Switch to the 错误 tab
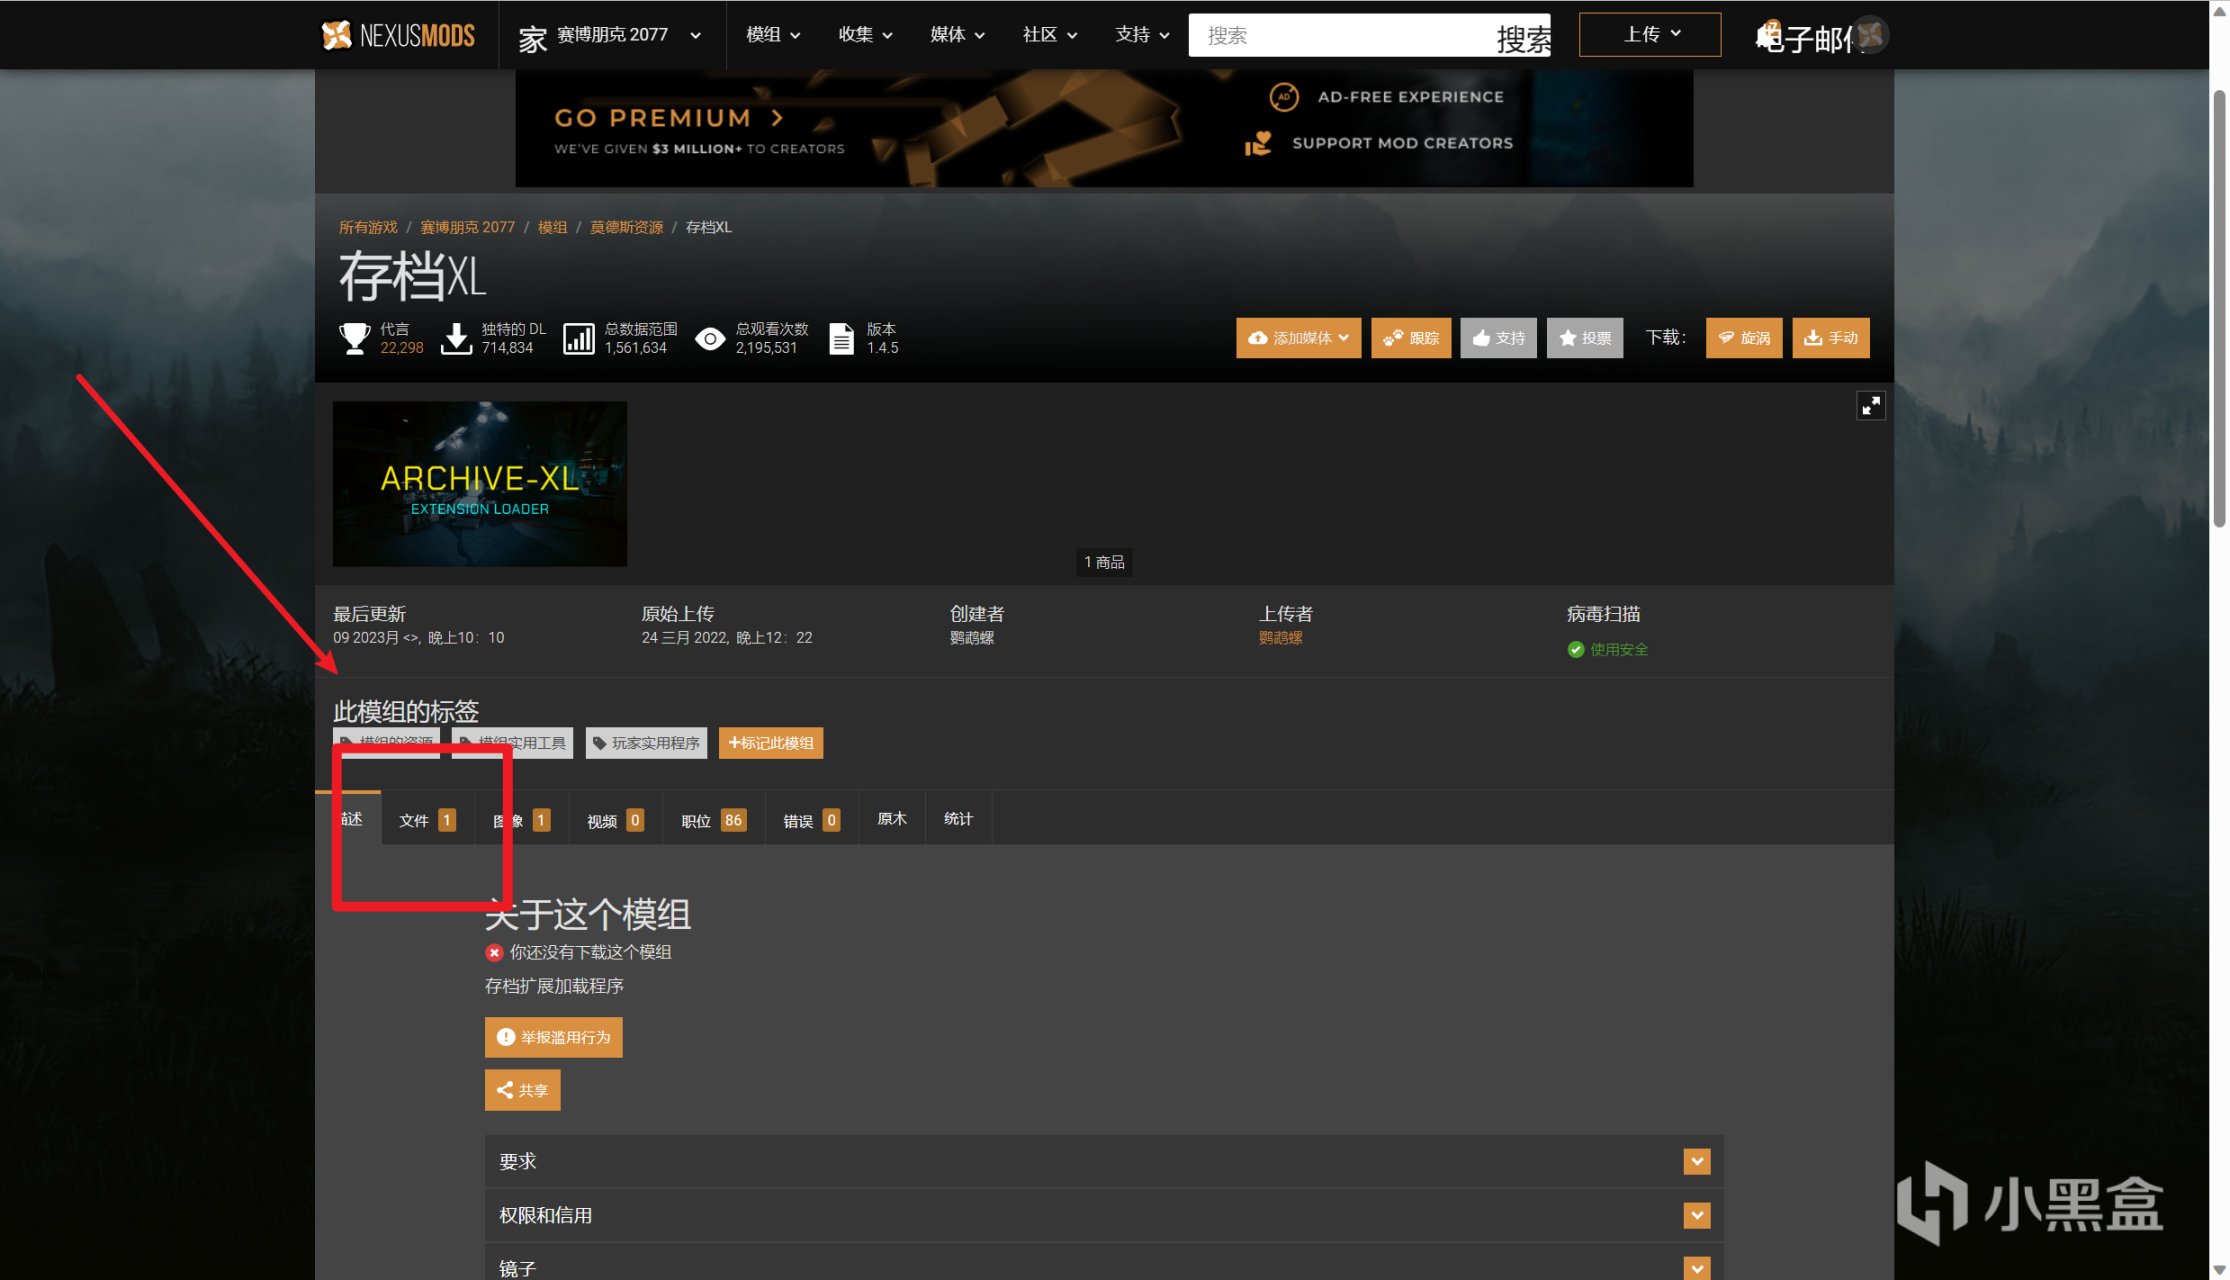This screenshot has height=1280, width=2230. 811,820
